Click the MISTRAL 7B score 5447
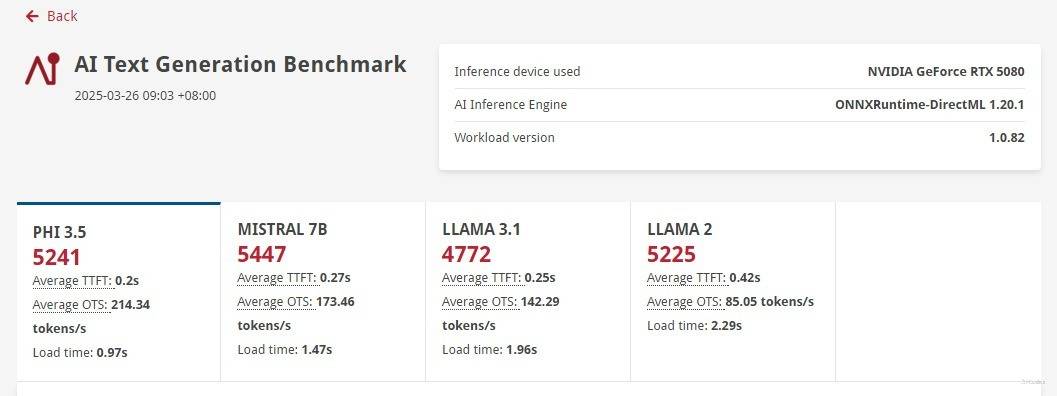Viewport: 1057px width, 396px height. pos(262,254)
